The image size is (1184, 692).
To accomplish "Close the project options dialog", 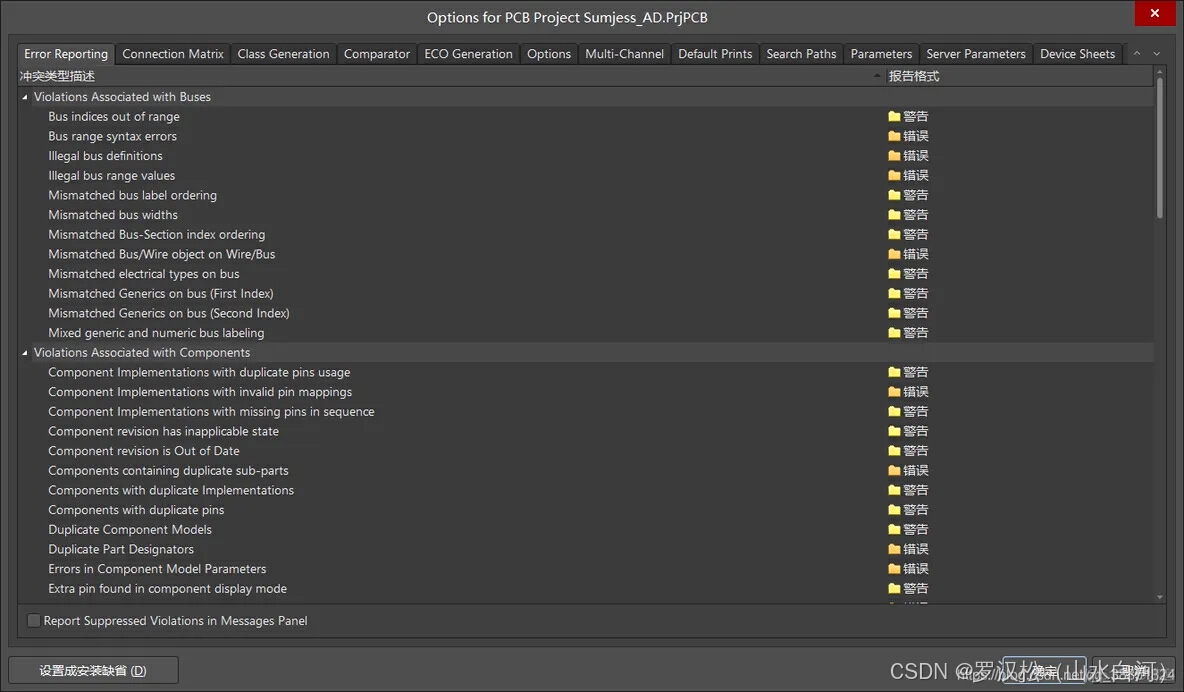I will [1155, 13].
